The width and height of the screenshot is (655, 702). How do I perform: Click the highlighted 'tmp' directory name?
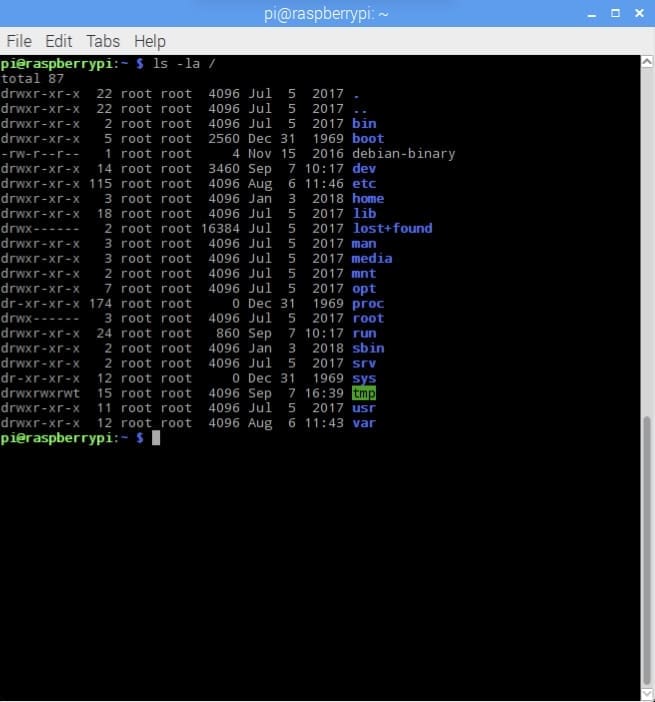(x=364, y=394)
